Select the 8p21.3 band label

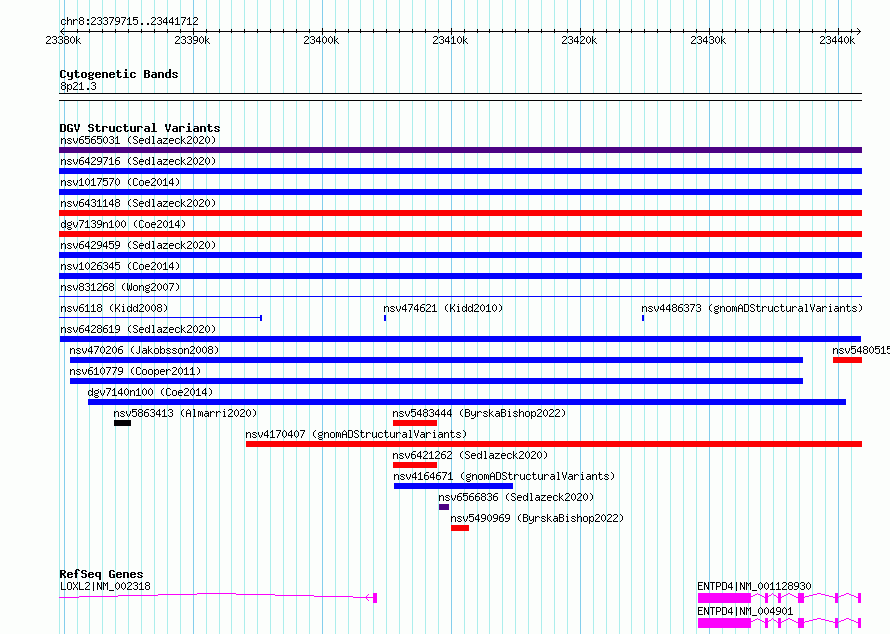click(x=78, y=86)
